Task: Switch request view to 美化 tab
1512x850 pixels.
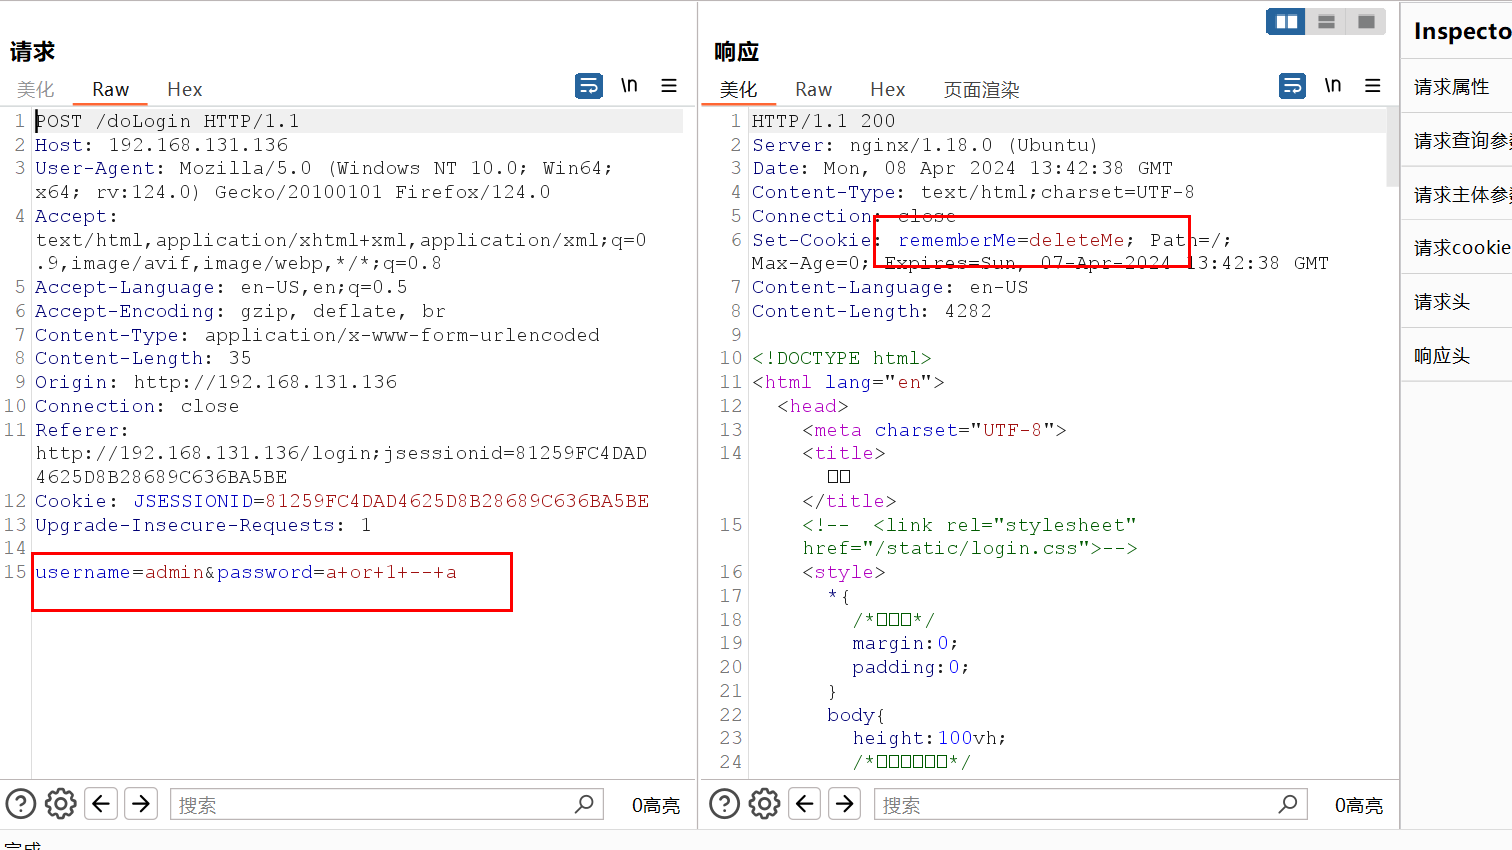Action: pyautogui.click(x=36, y=90)
